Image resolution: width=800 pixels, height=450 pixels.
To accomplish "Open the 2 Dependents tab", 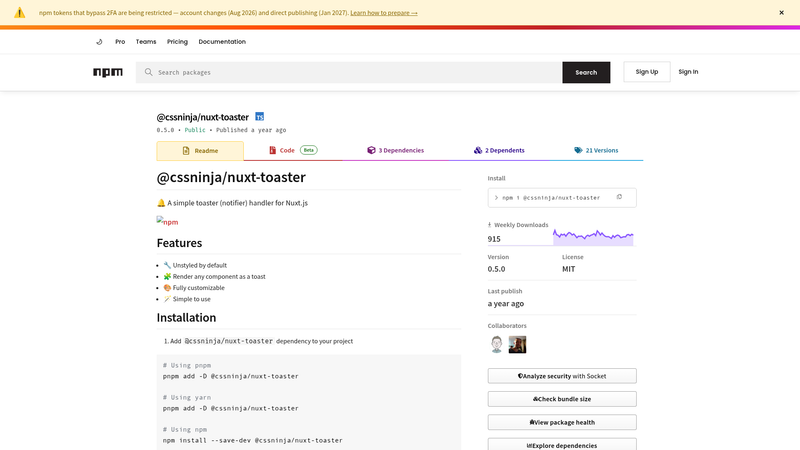I will (x=499, y=151).
